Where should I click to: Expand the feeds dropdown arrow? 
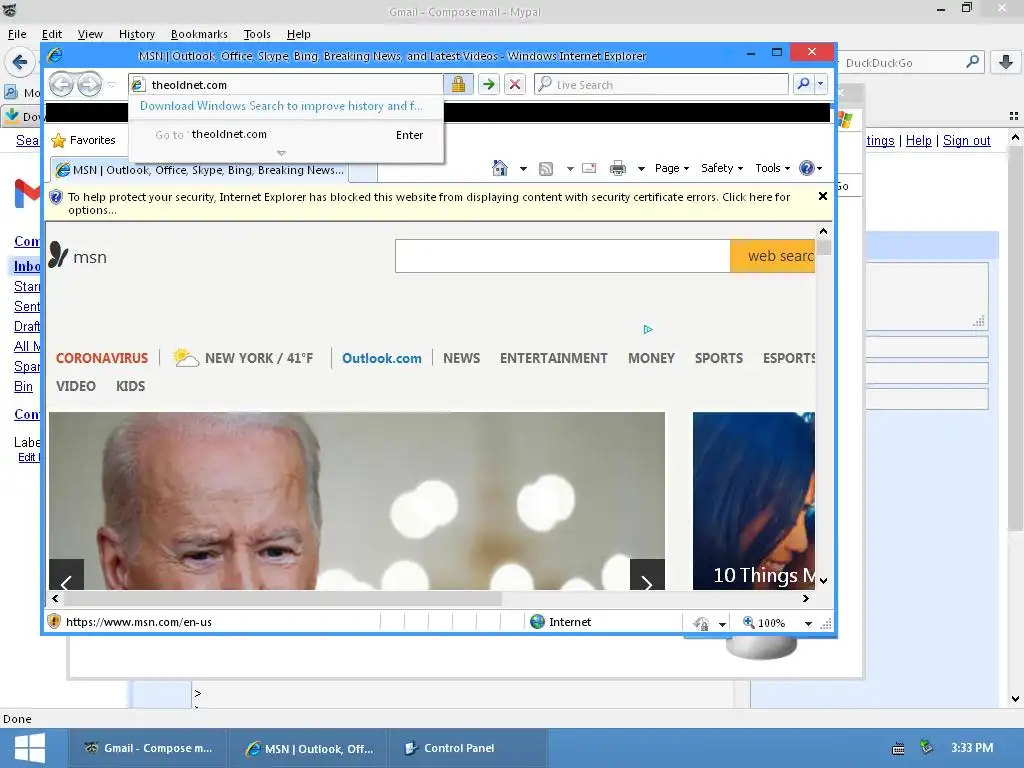click(569, 168)
